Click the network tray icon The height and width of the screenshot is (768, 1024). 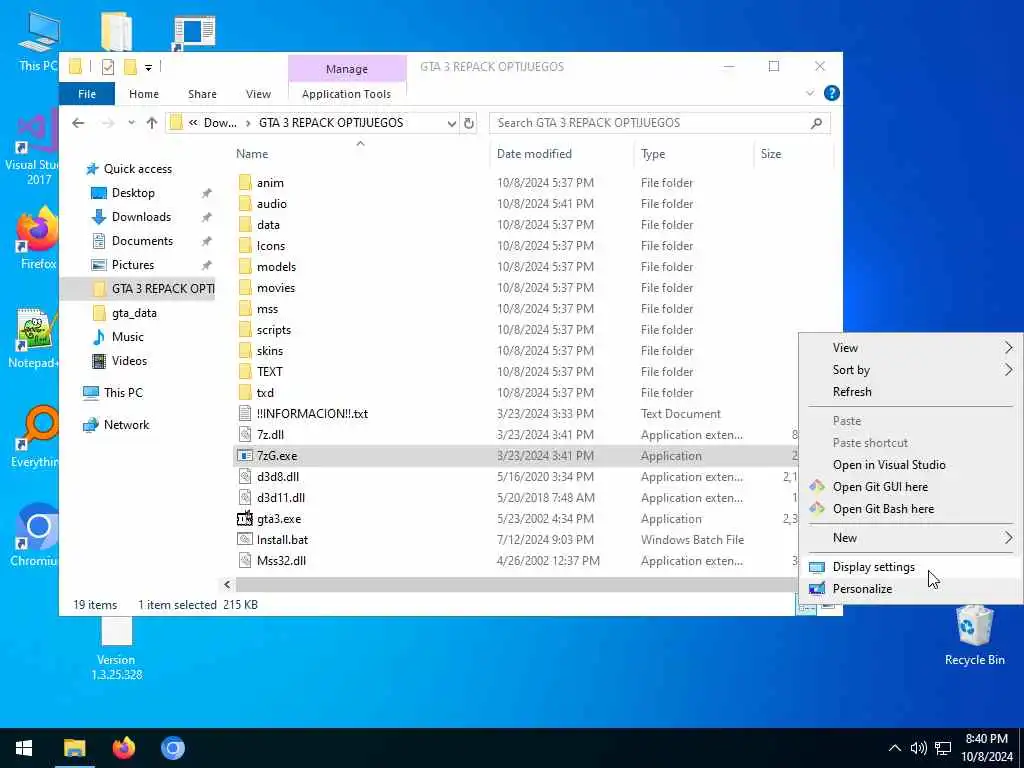[942, 748]
